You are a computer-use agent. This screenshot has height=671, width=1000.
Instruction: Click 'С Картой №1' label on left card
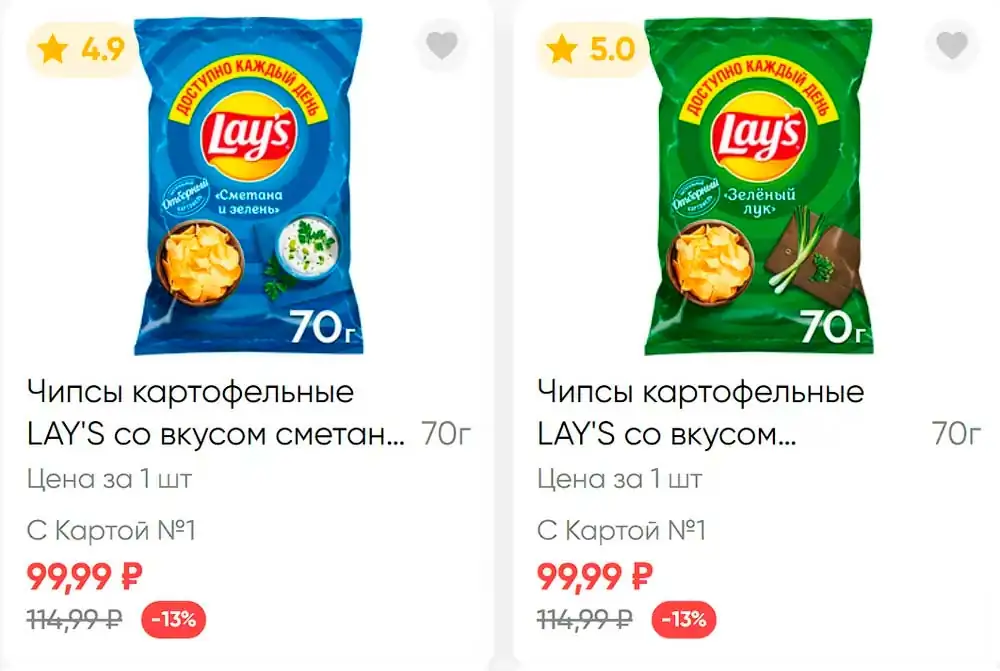point(111,531)
